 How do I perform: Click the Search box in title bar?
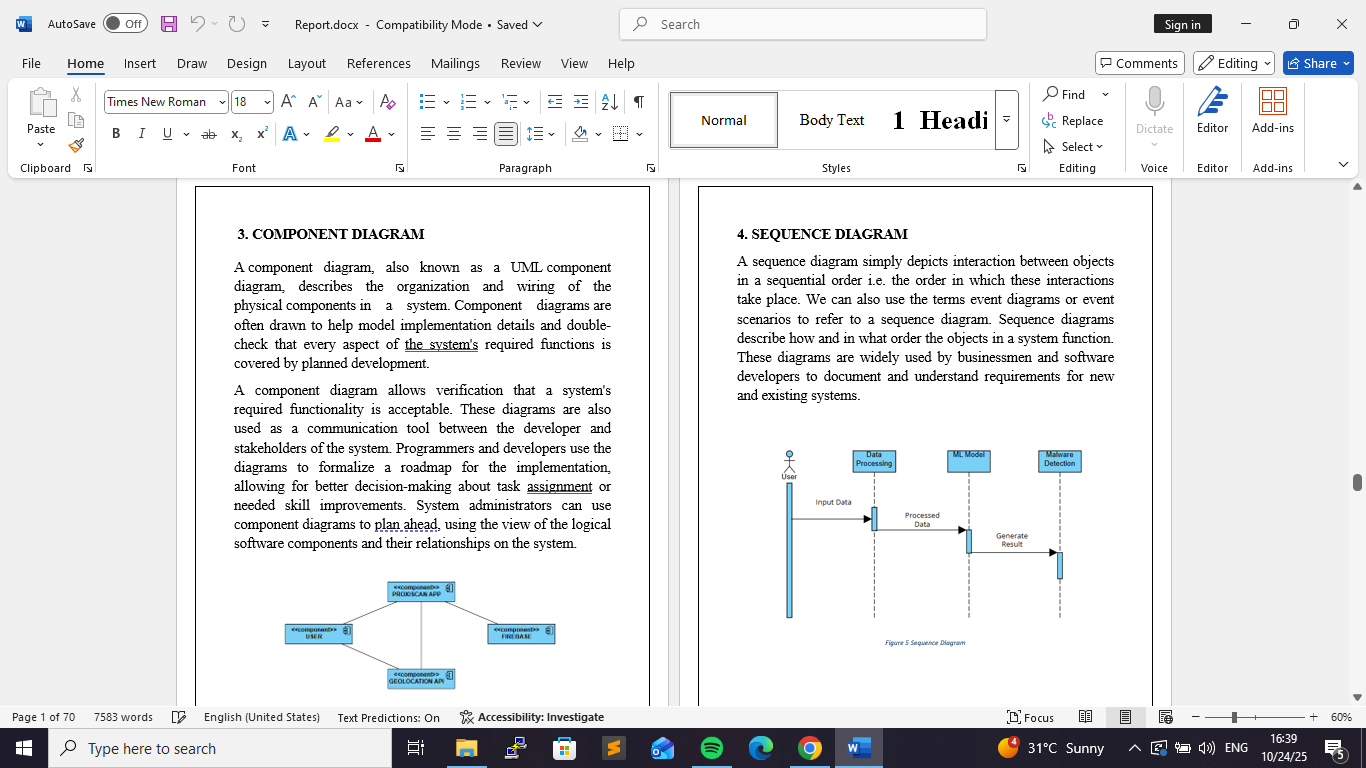802,24
